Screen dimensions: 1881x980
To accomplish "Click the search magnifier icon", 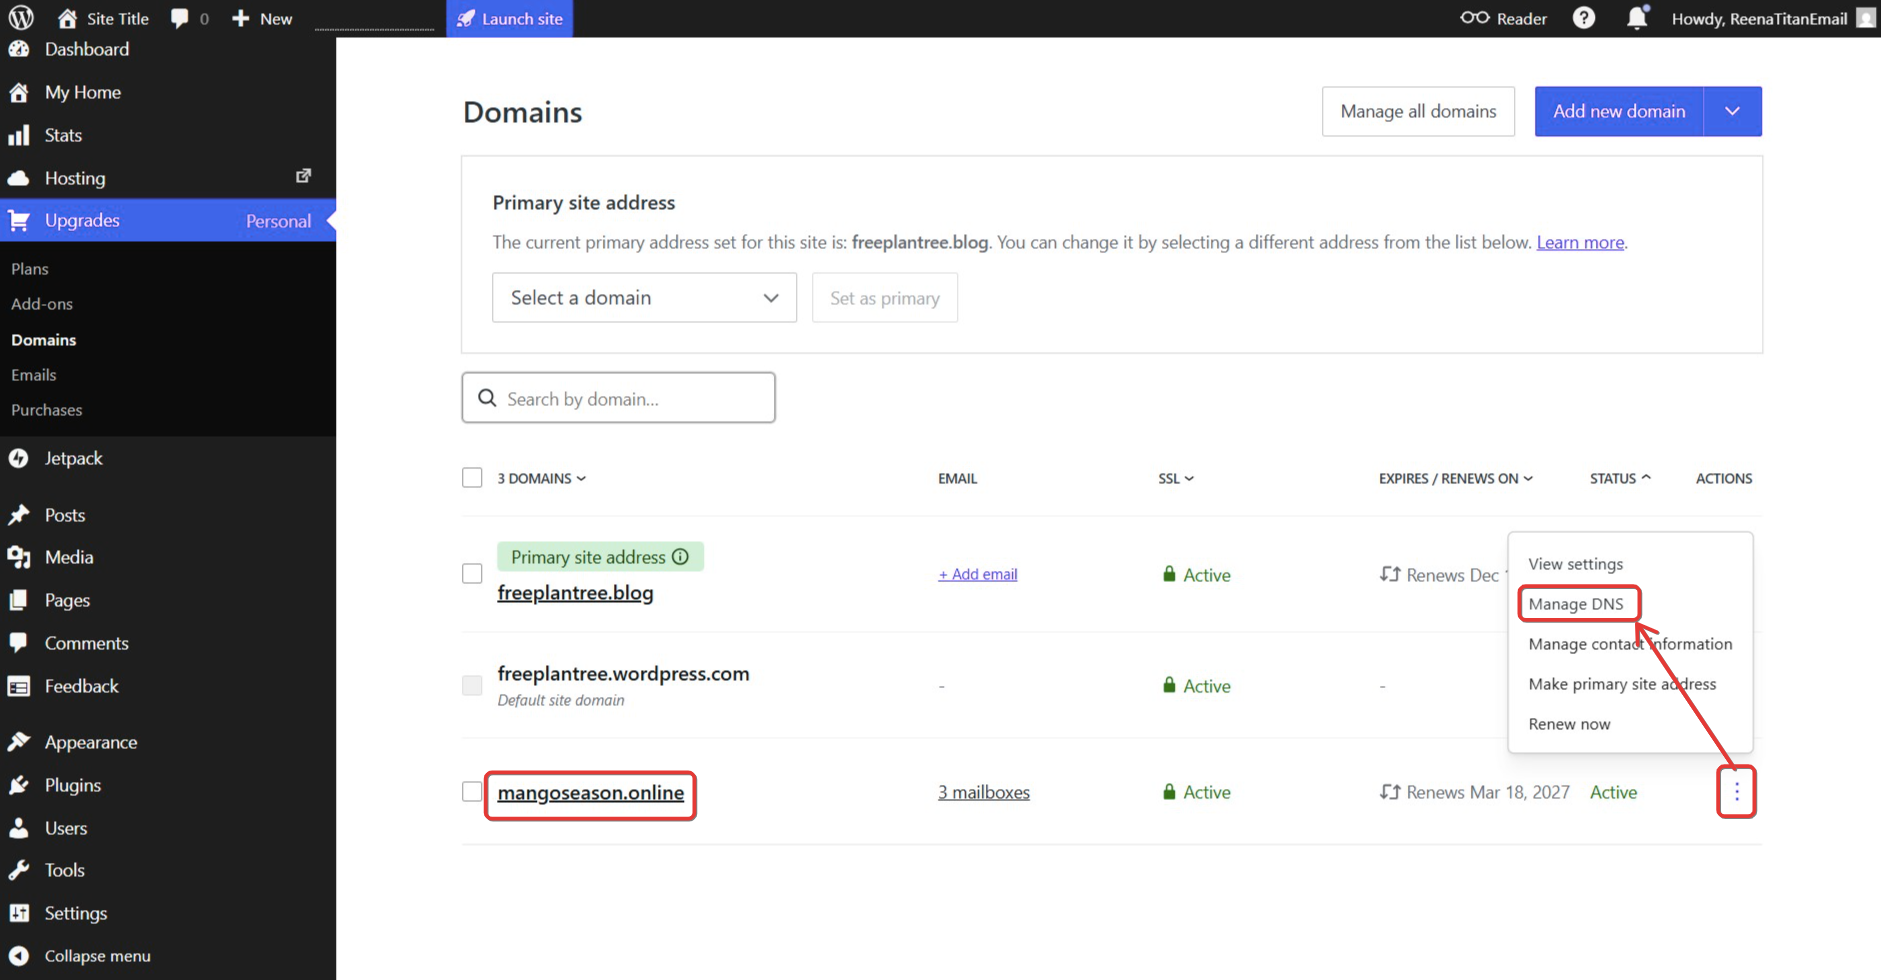I will point(487,398).
